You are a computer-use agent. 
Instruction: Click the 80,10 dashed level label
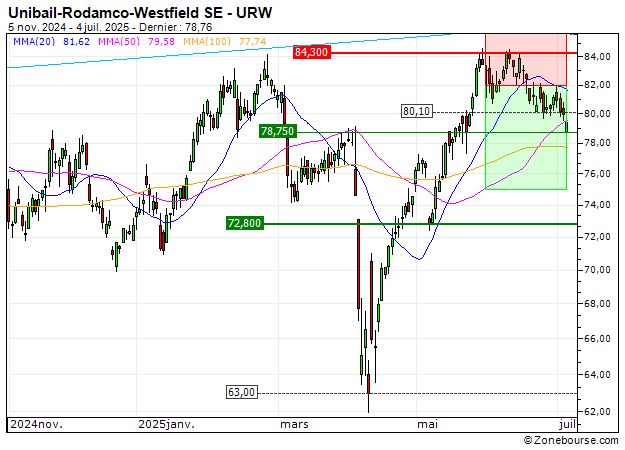coord(417,111)
